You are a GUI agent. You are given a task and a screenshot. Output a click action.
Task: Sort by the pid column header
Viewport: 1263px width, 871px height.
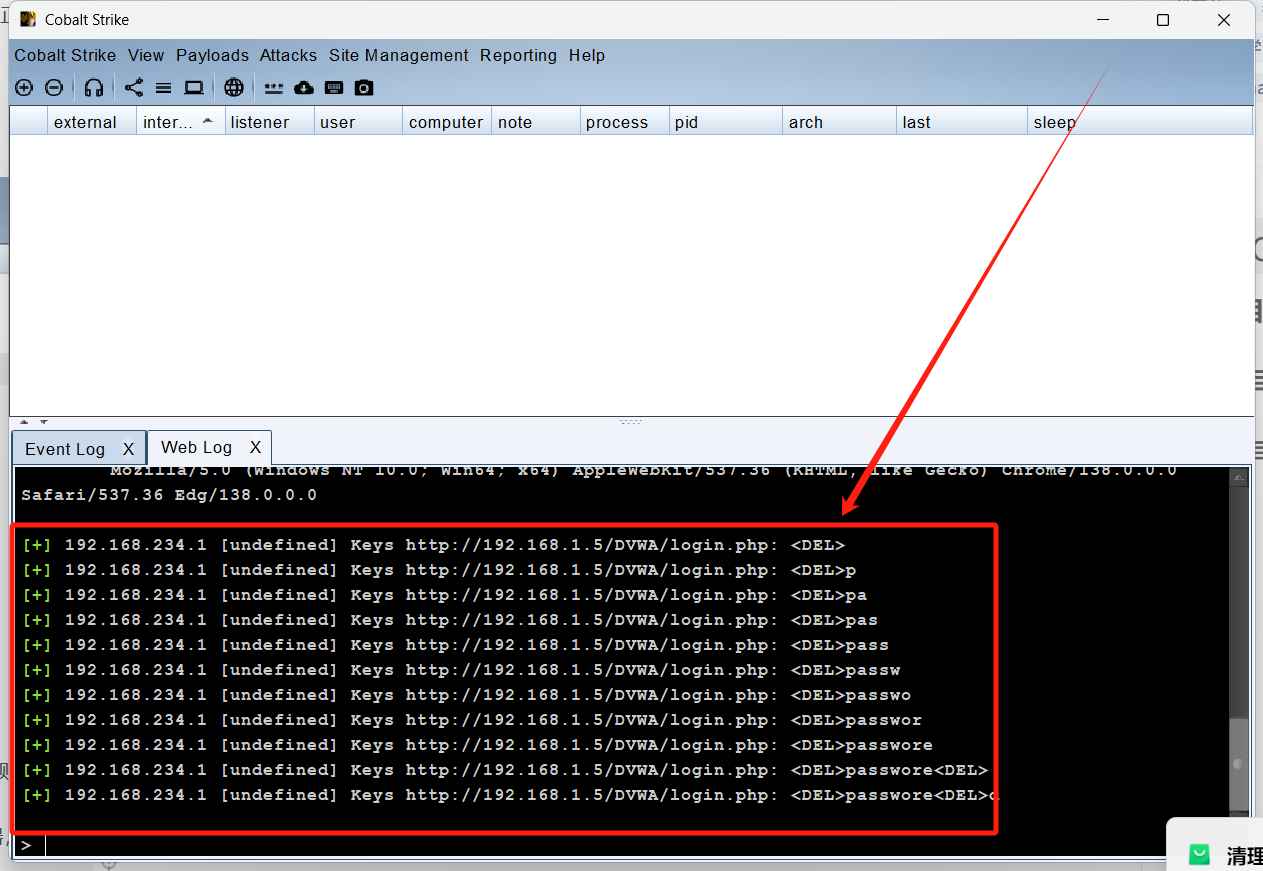pyautogui.click(x=725, y=122)
